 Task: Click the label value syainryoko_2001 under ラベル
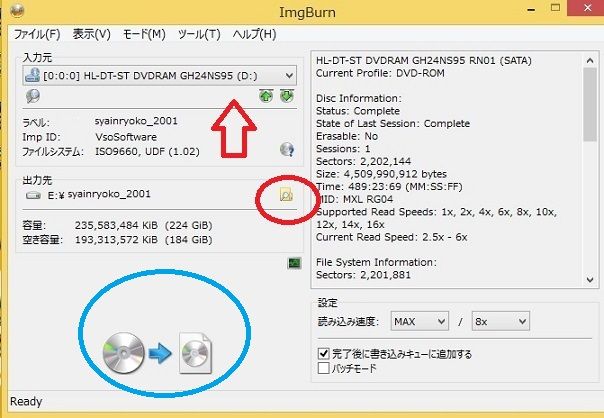pos(136,121)
